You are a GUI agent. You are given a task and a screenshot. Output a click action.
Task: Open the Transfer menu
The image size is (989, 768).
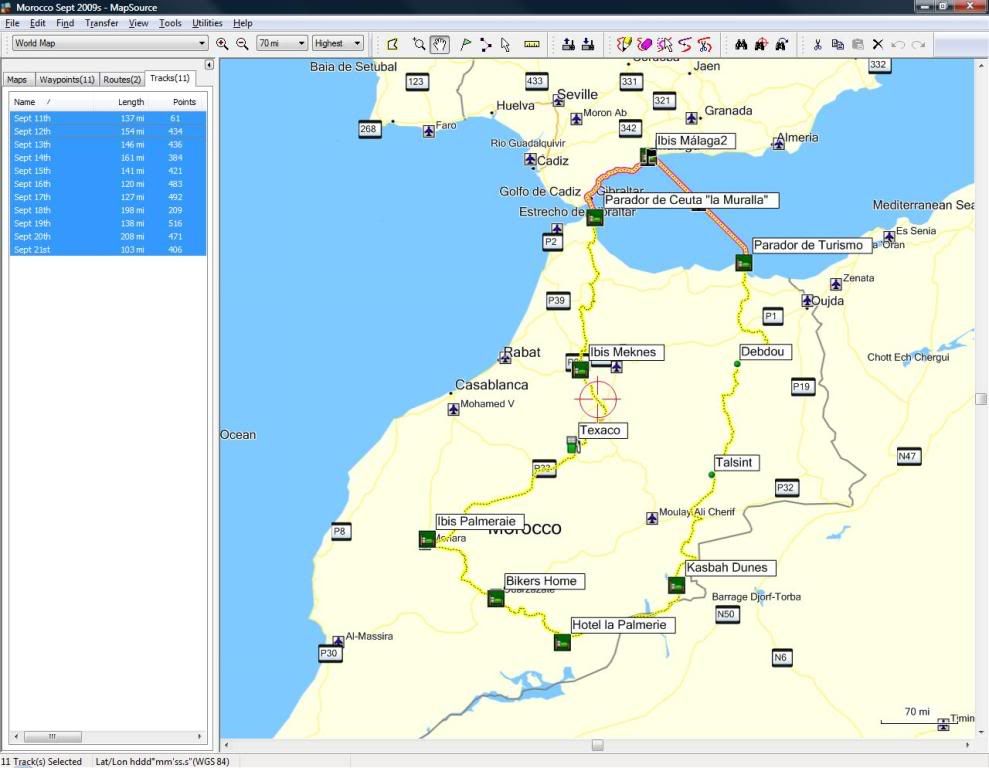pyautogui.click(x=102, y=23)
